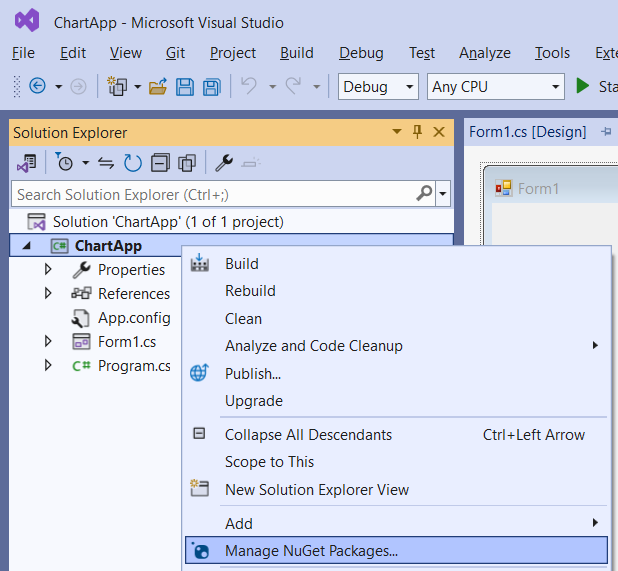Screen dimensions: 618x571
Task: Choose Publish... from the context menu
Action: [x=396, y=373]
